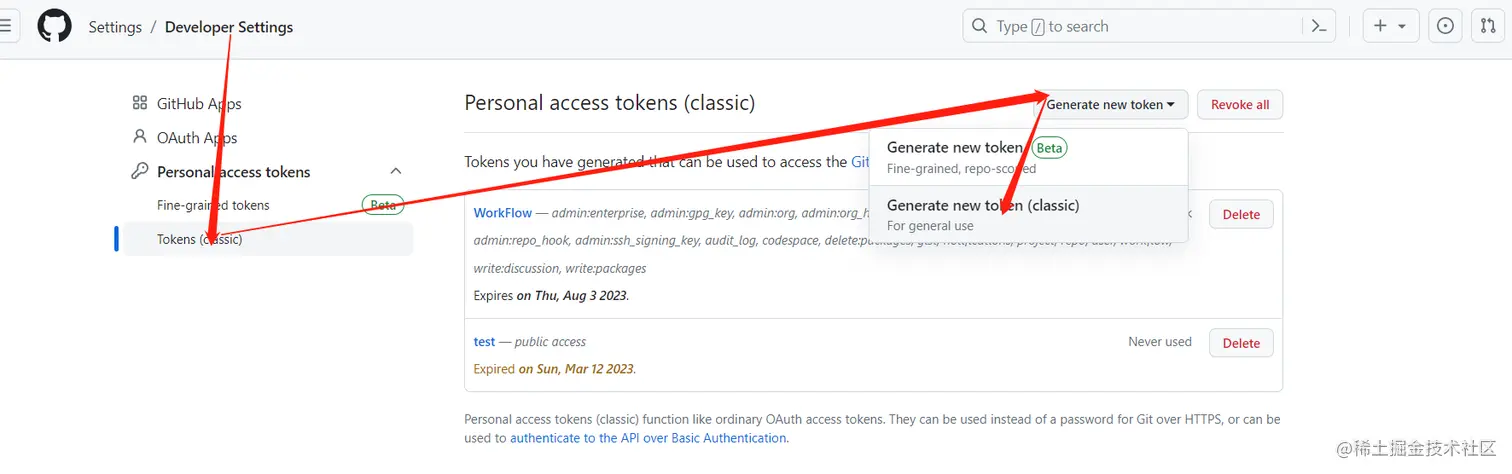The width and height of the screenshot is (1512, 474).
Task: Delete the WorkFlow token
Action: pyautogui.click(x=1241, y=214)
